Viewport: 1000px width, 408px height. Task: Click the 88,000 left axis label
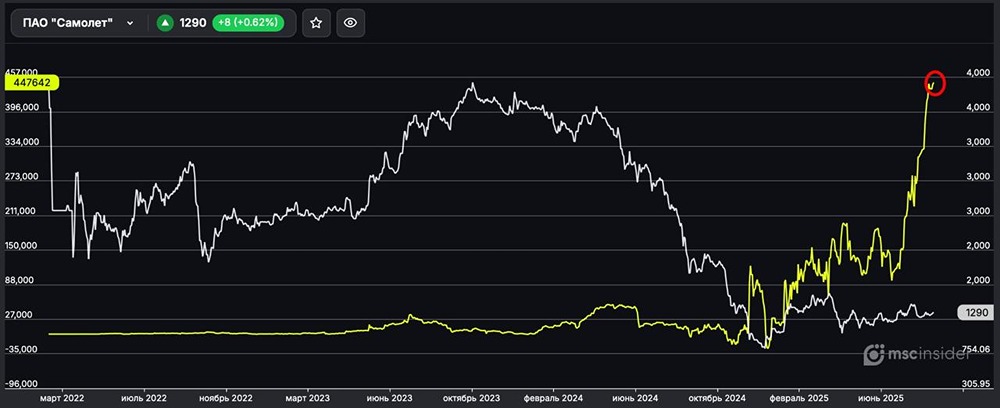click(21, 280)
